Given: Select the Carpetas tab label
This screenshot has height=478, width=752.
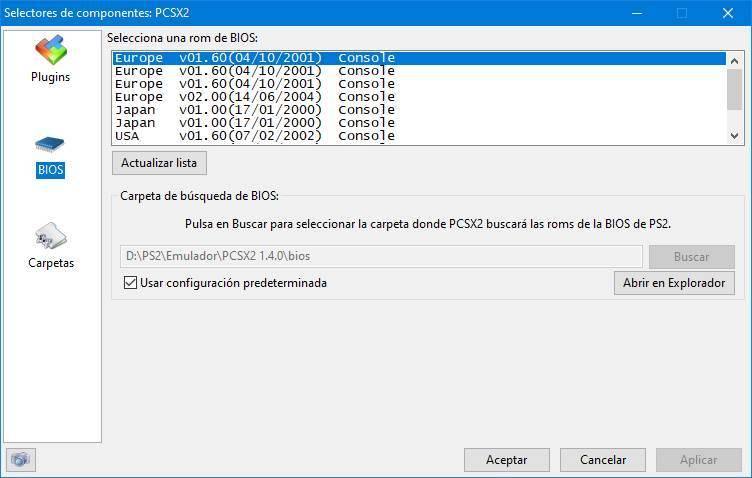Looking at the screenshot, I should click(x=51, y=263).
